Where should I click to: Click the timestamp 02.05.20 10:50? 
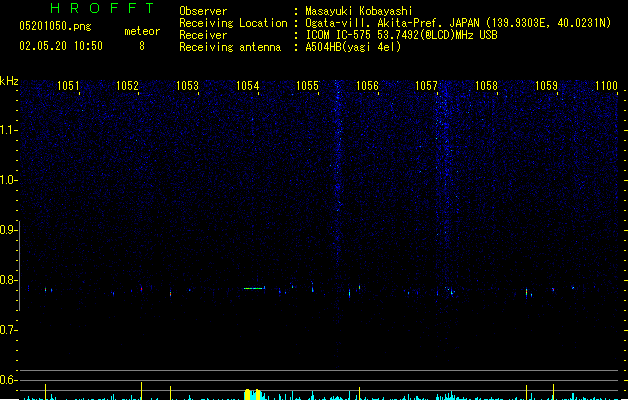pos(61,46)
